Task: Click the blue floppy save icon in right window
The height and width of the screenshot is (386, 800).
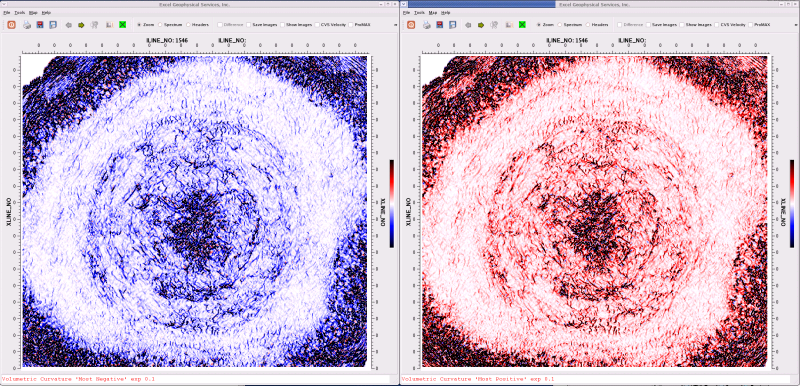Action: point(452,24)
